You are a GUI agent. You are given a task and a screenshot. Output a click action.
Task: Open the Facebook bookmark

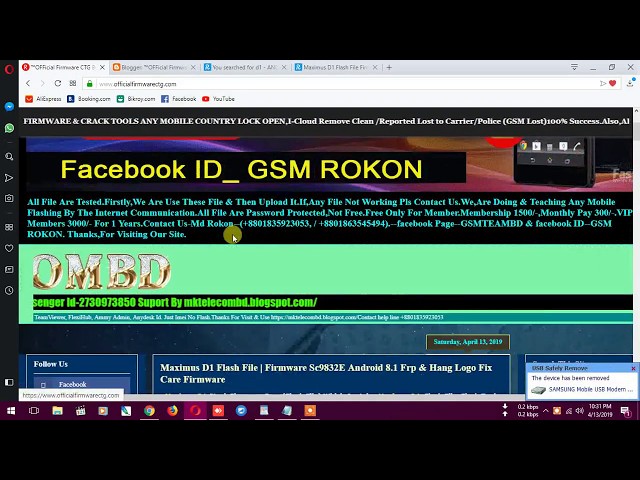pos(179,99)
